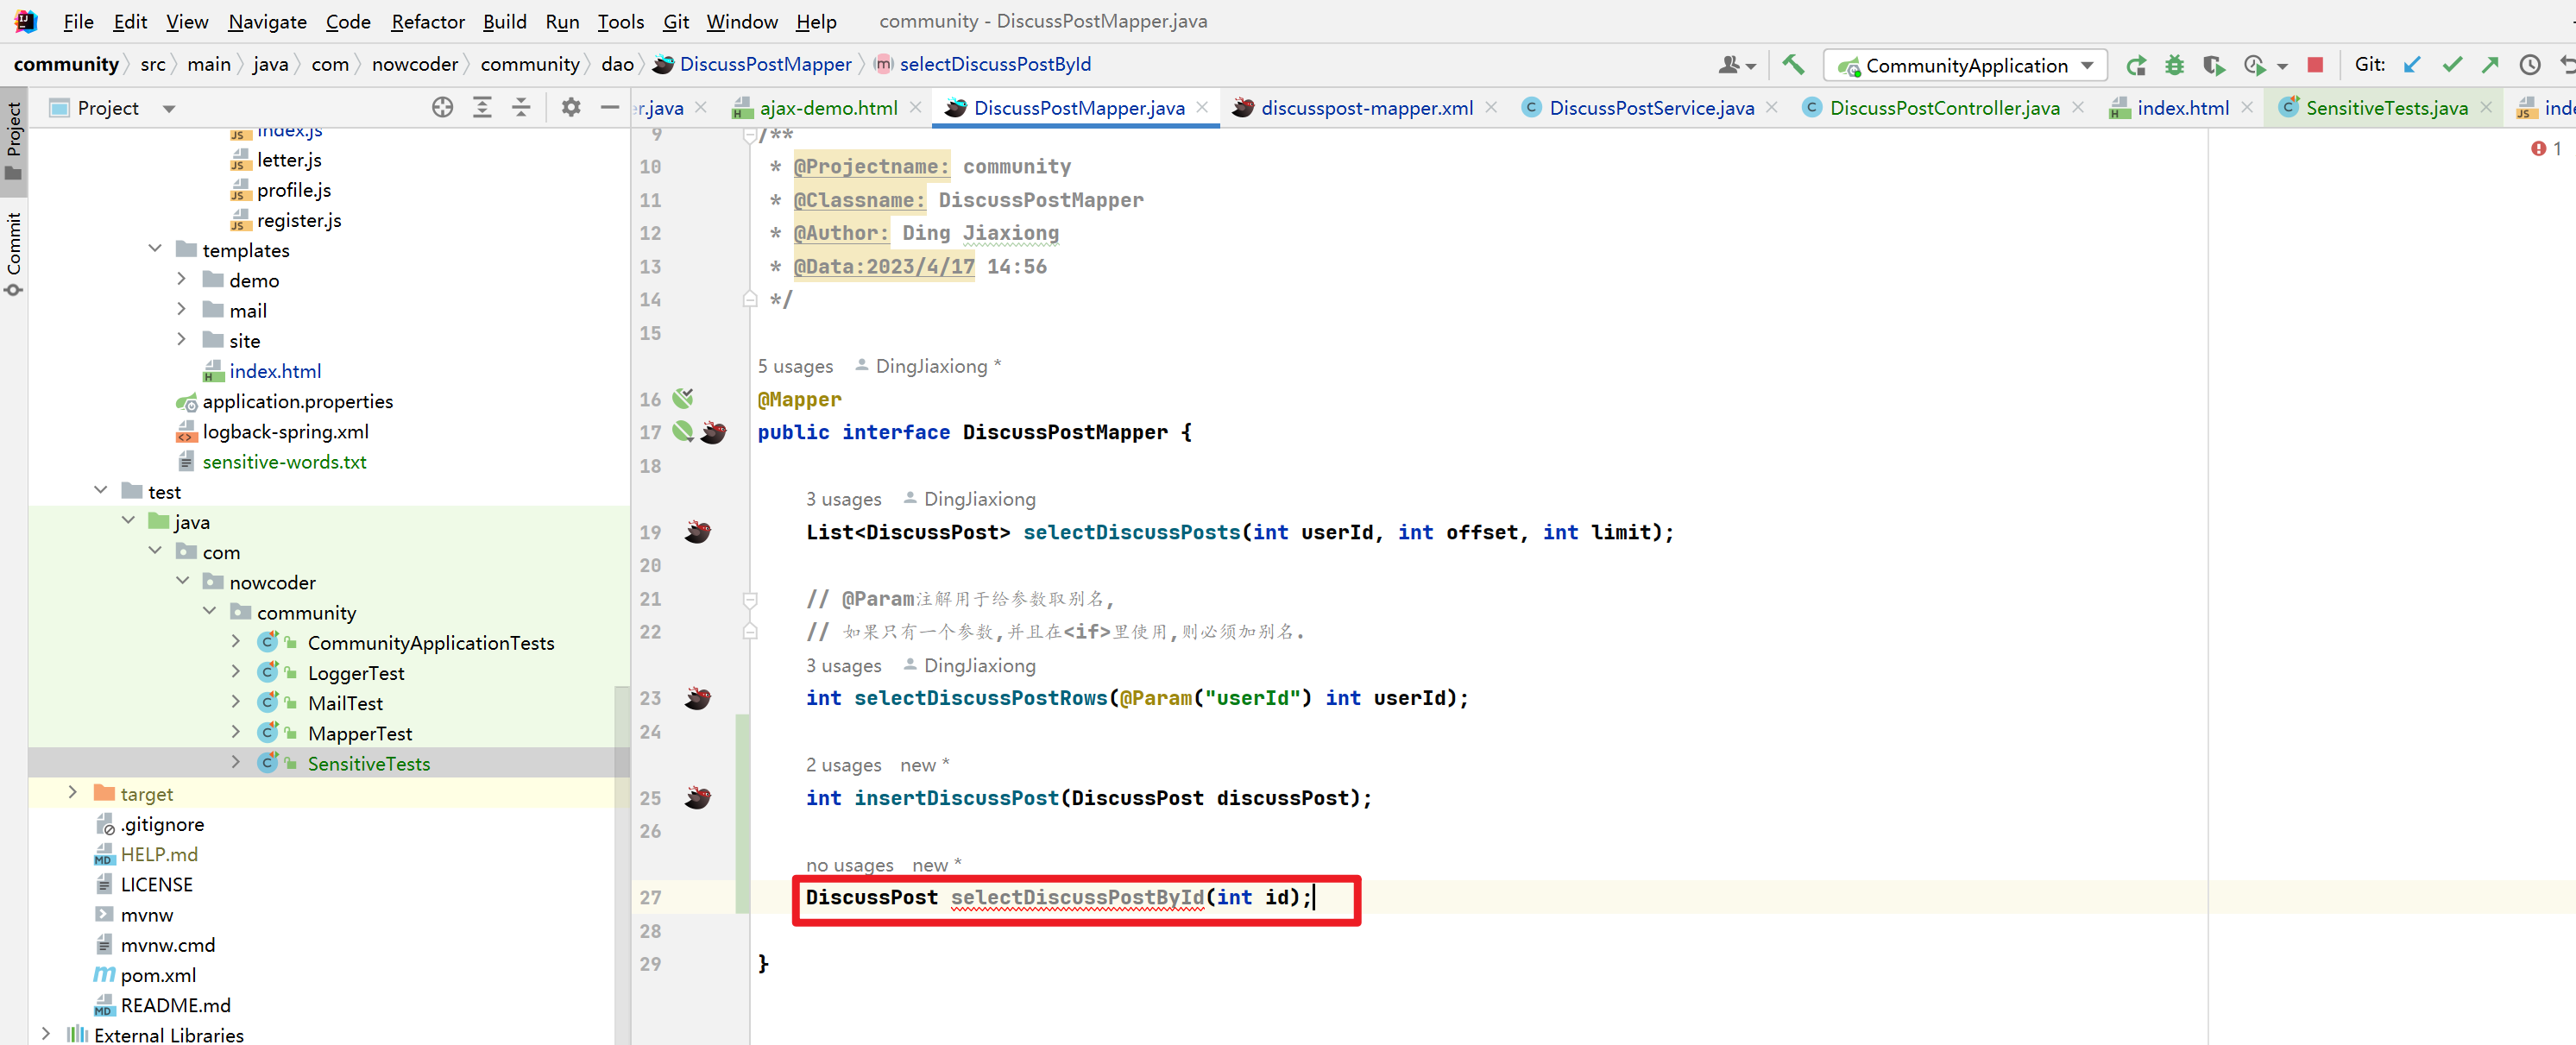Open CommunityApplication run configuration dropdown
Screen dimensions: 2576x1045
pyautogui.click(x=1966, y=65)
